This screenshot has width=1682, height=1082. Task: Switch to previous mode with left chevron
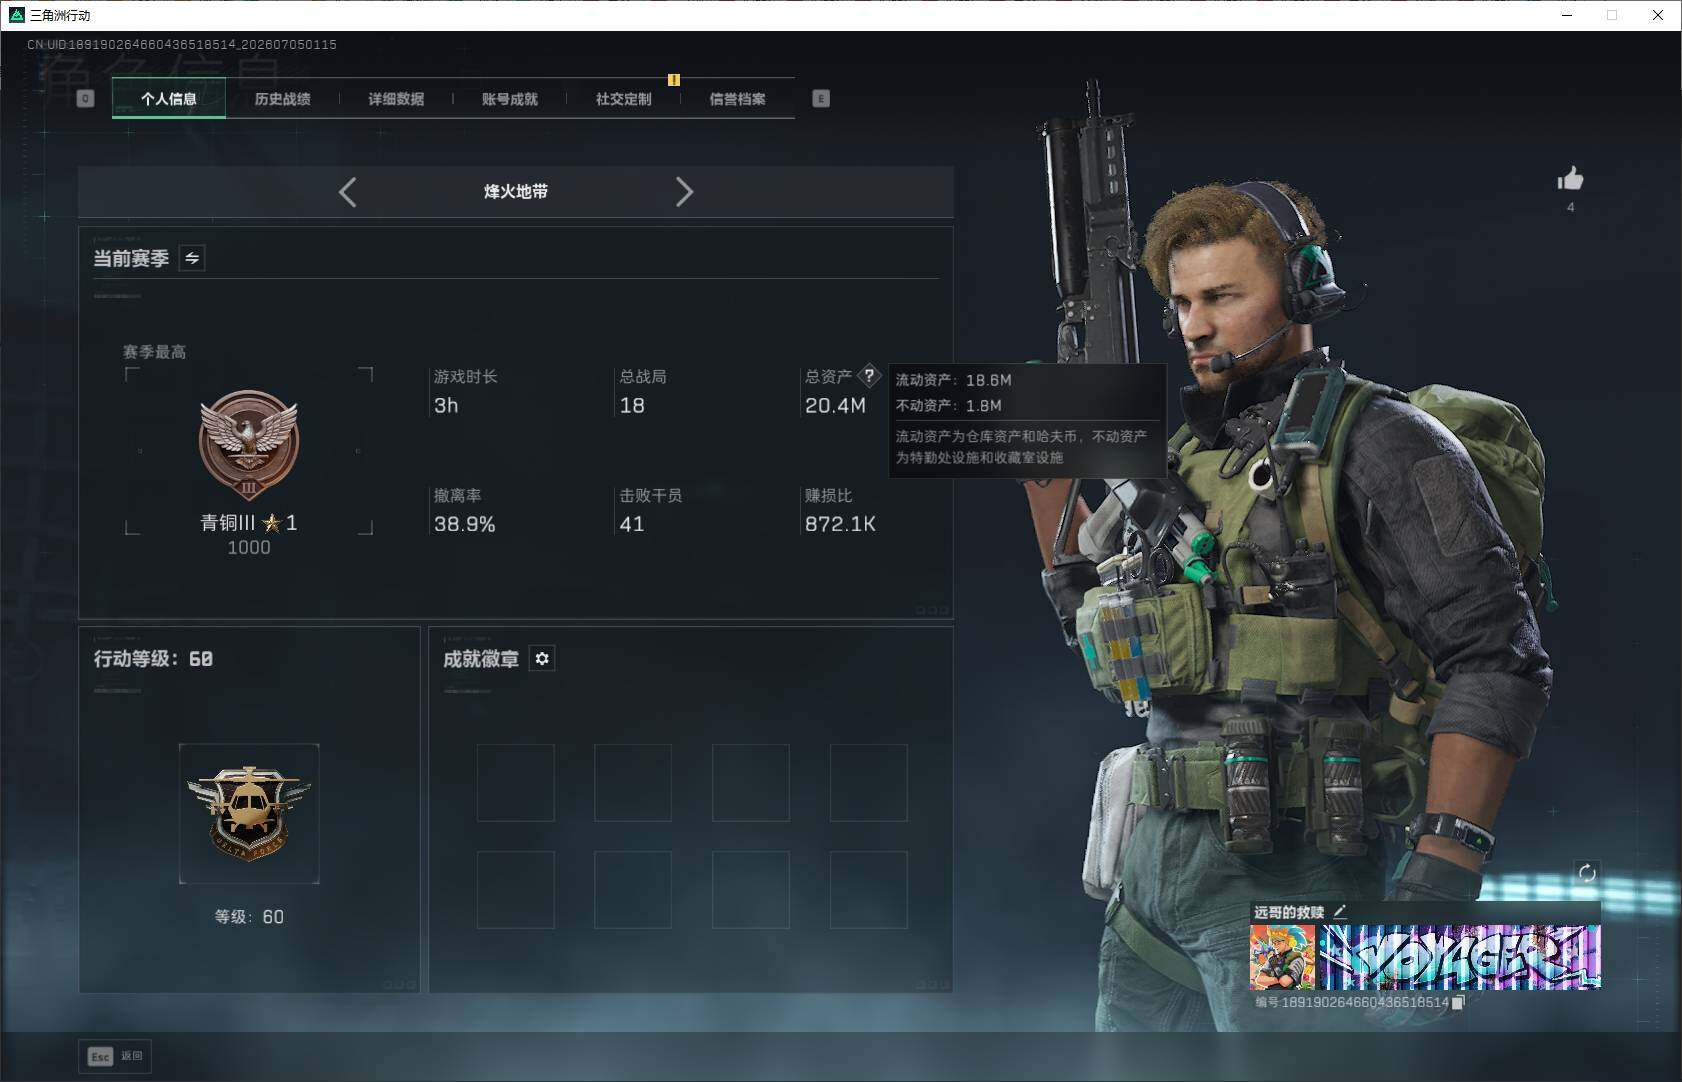(x=347, y=192)
